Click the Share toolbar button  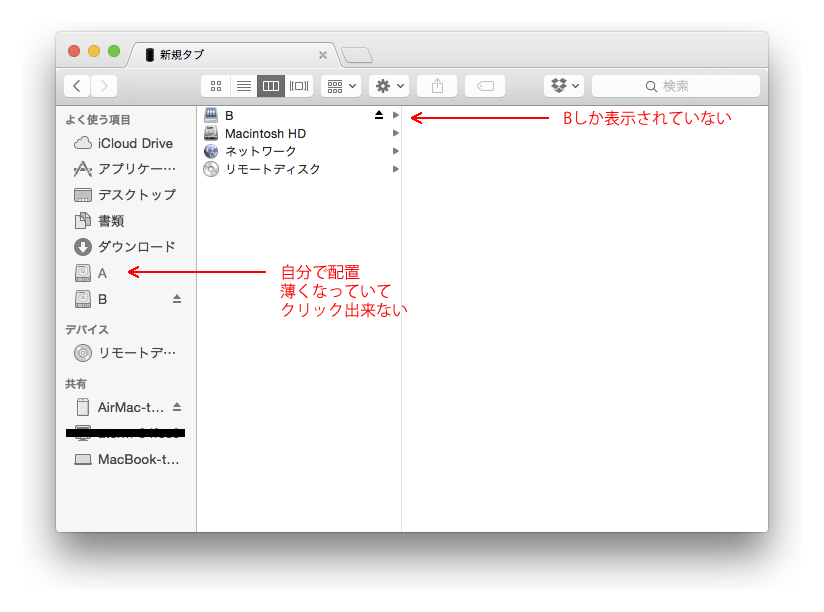click(x=437, y=86)
